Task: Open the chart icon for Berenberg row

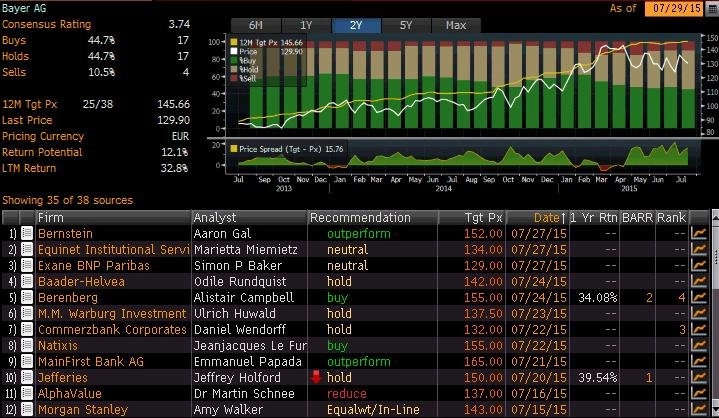Action: click(699, 297)
